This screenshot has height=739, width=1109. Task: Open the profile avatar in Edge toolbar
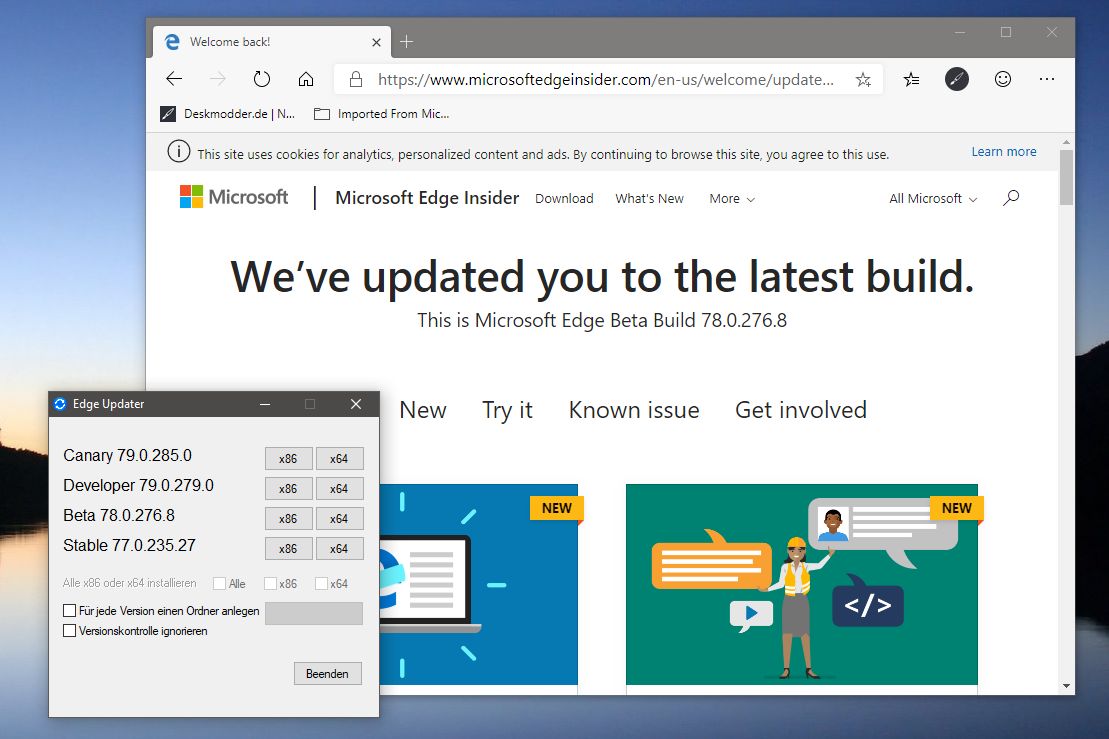pos(956,79)
